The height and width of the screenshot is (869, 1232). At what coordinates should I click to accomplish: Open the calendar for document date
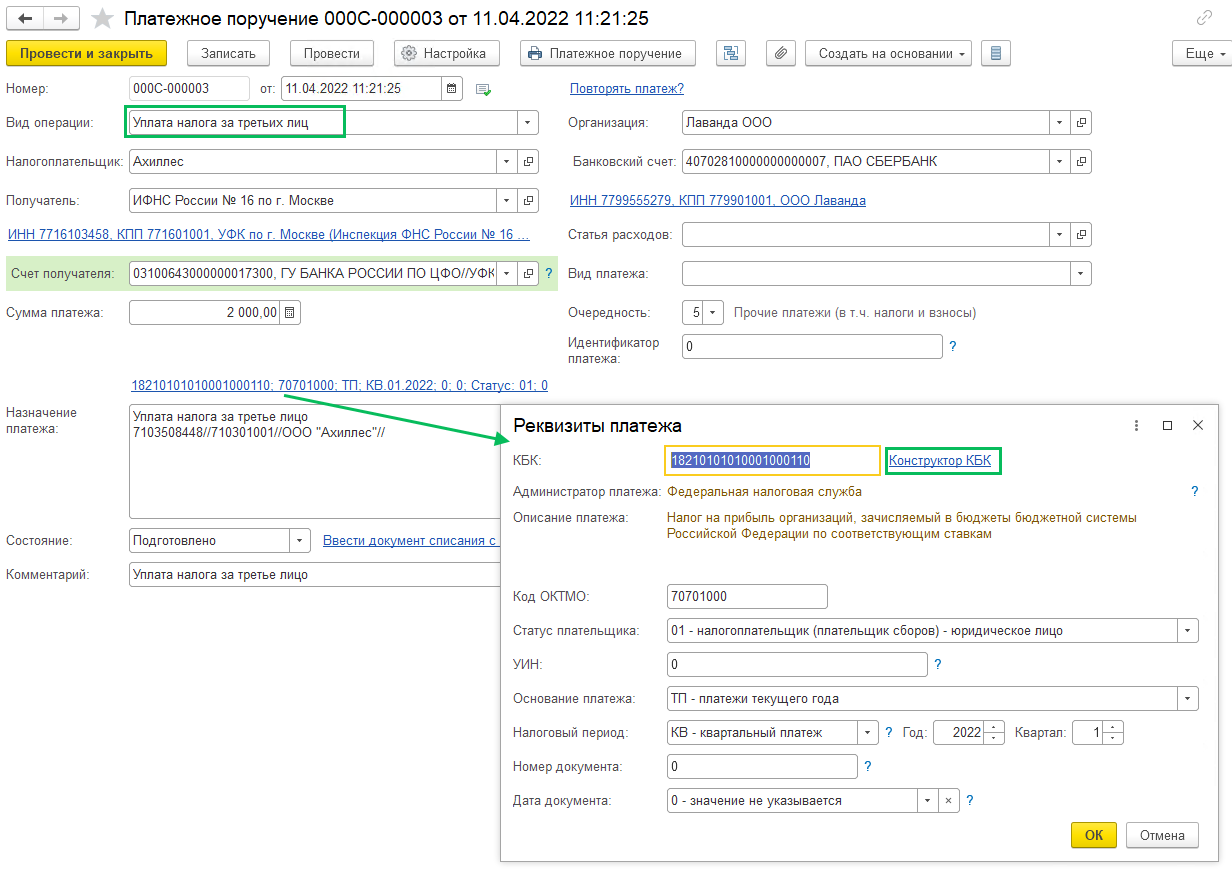click(452, 89)
